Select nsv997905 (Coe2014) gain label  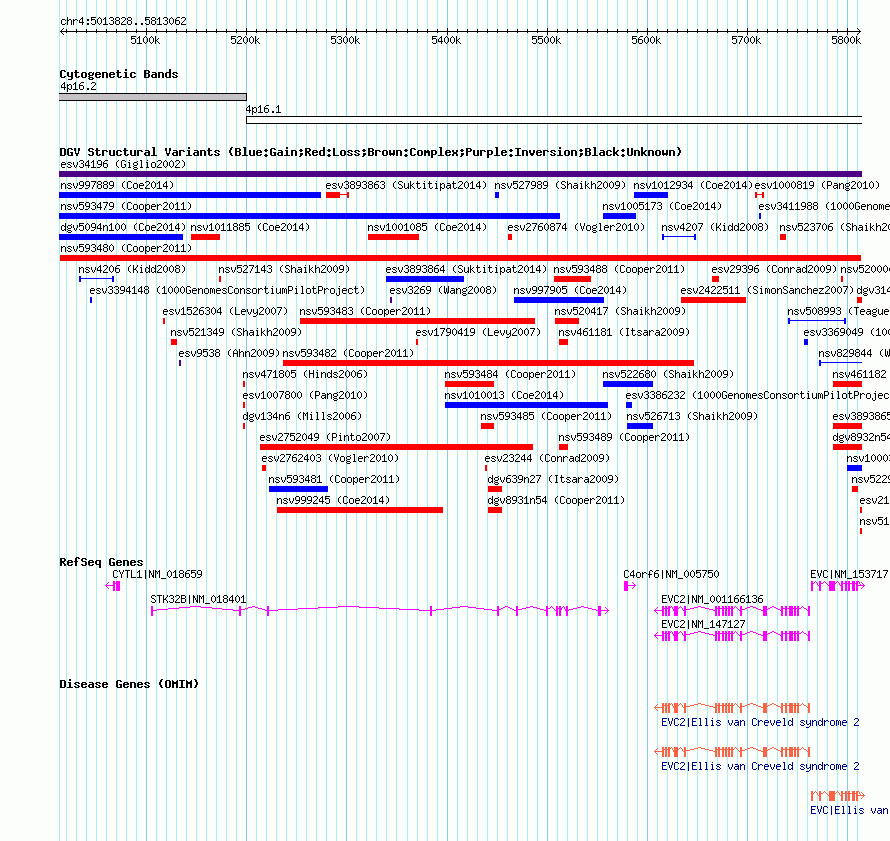pyautogui.click(x=570, y=290)
